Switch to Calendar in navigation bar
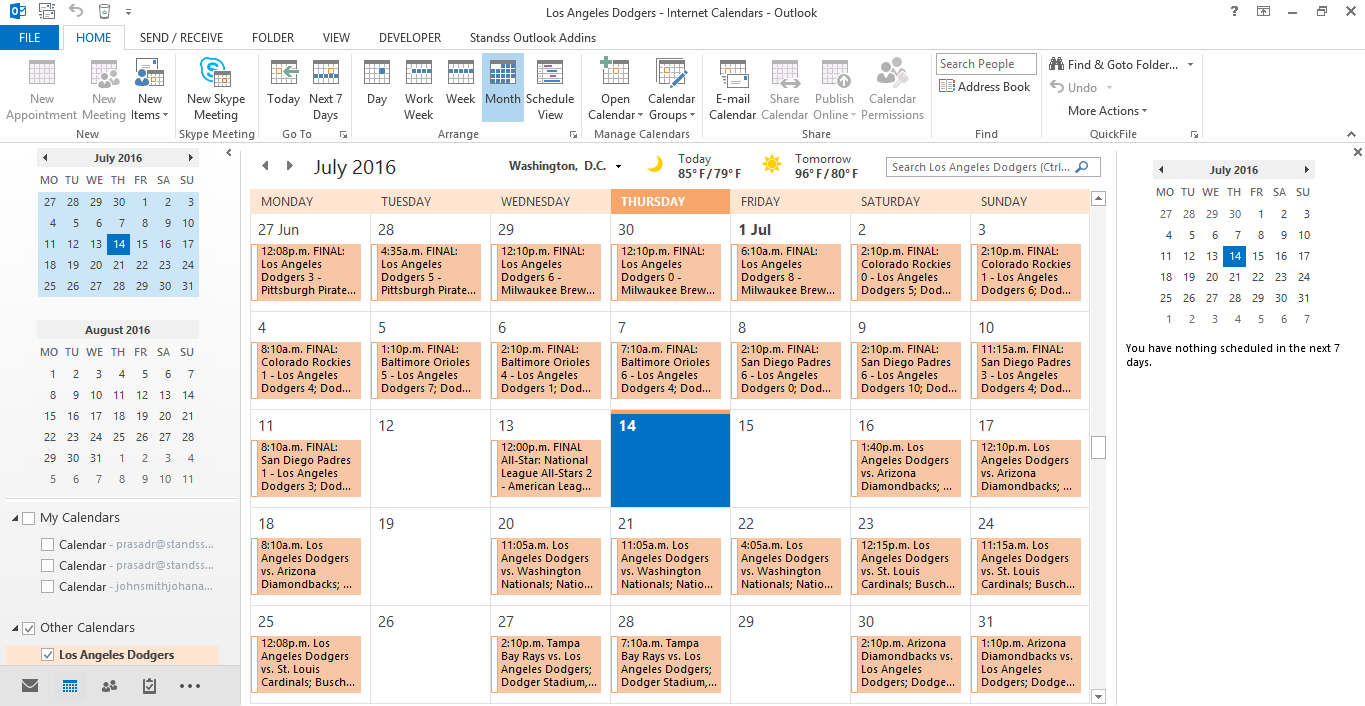 tap(70, 686)
